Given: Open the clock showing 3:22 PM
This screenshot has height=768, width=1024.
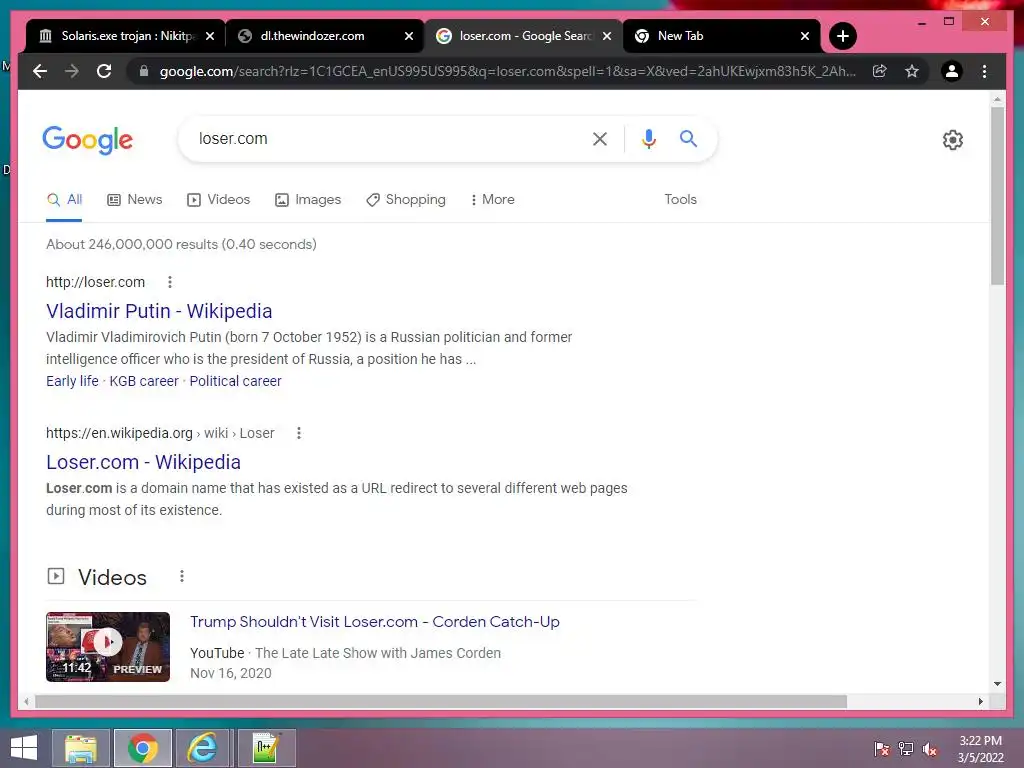Looking at the screenshot, I should coord(980,748).
